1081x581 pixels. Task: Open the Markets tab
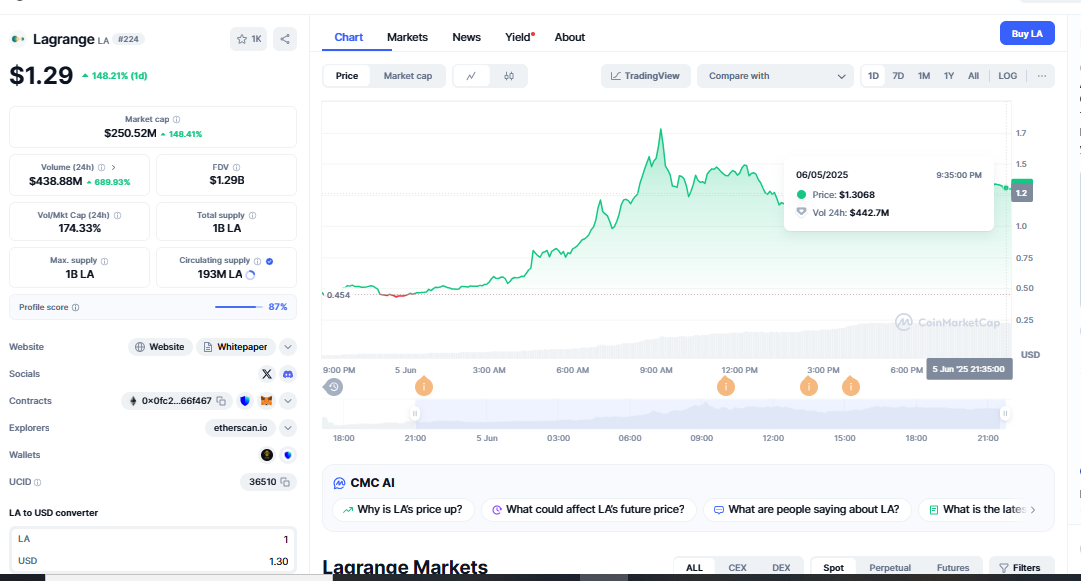click(407, 37)
